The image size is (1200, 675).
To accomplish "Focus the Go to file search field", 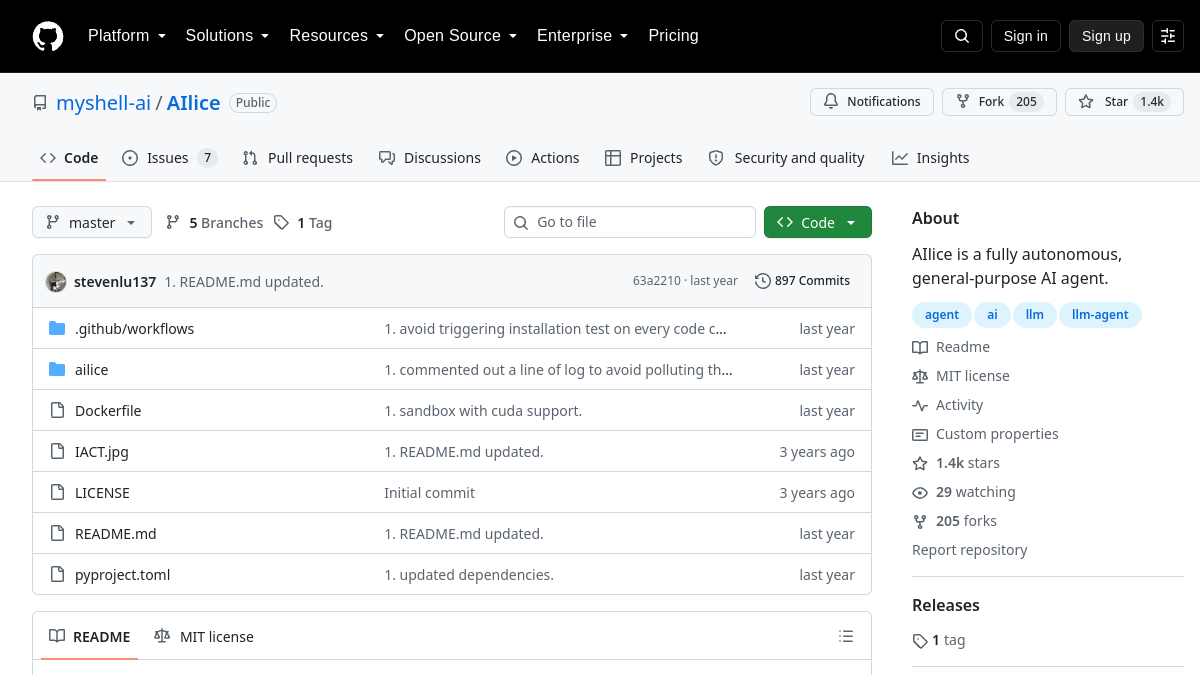I will [x=630, y=222].
